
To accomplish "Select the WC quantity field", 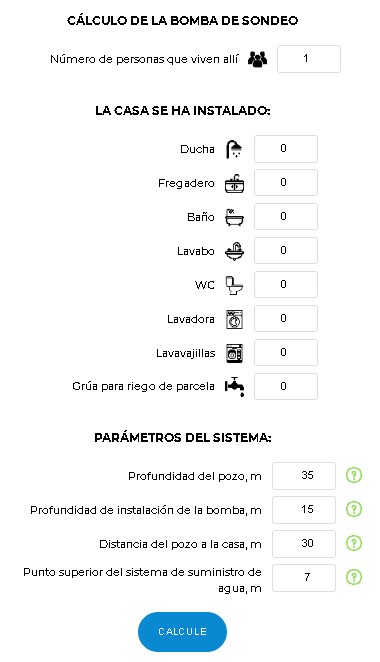I will 286,285.
